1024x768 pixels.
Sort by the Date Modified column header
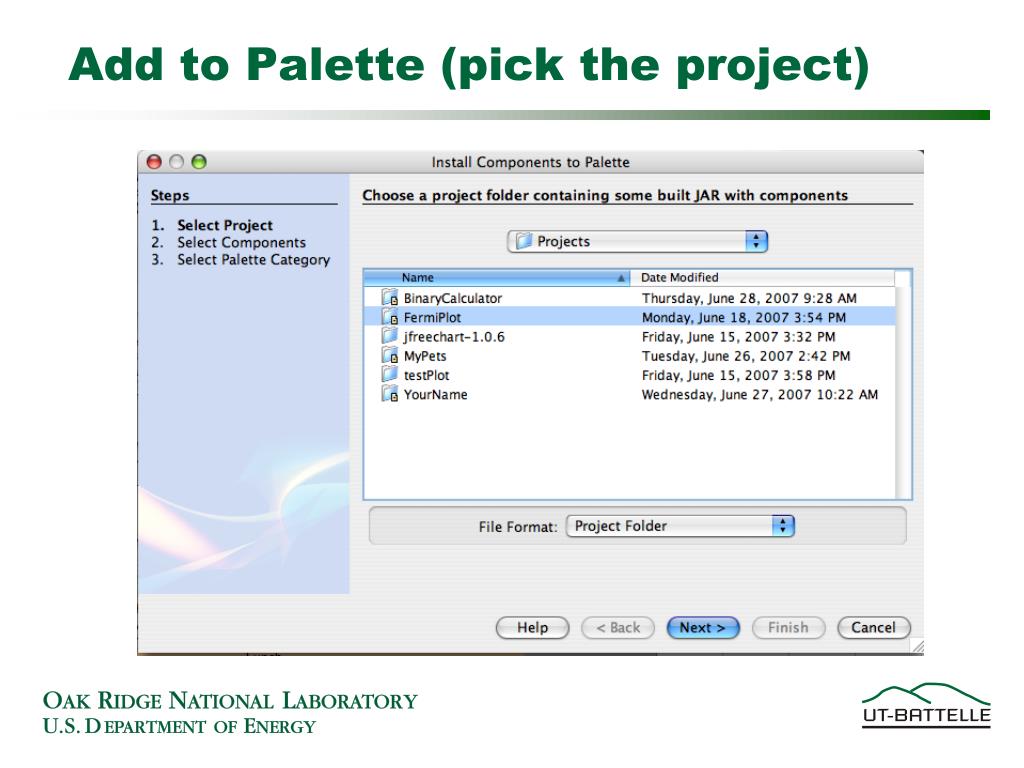click(x=763, y=278)
